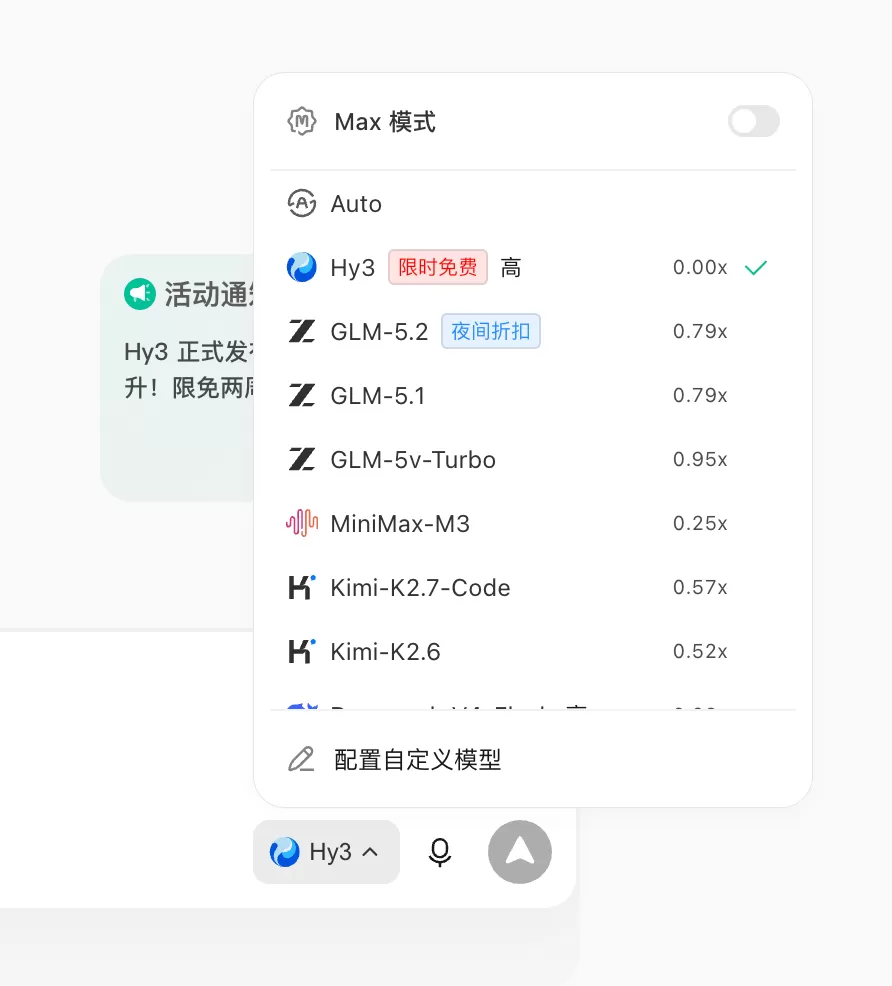The image size is (892, 986).
Task: Click the red 限时免费 badge
Action: pyautogui.click(x=438, y=267)
